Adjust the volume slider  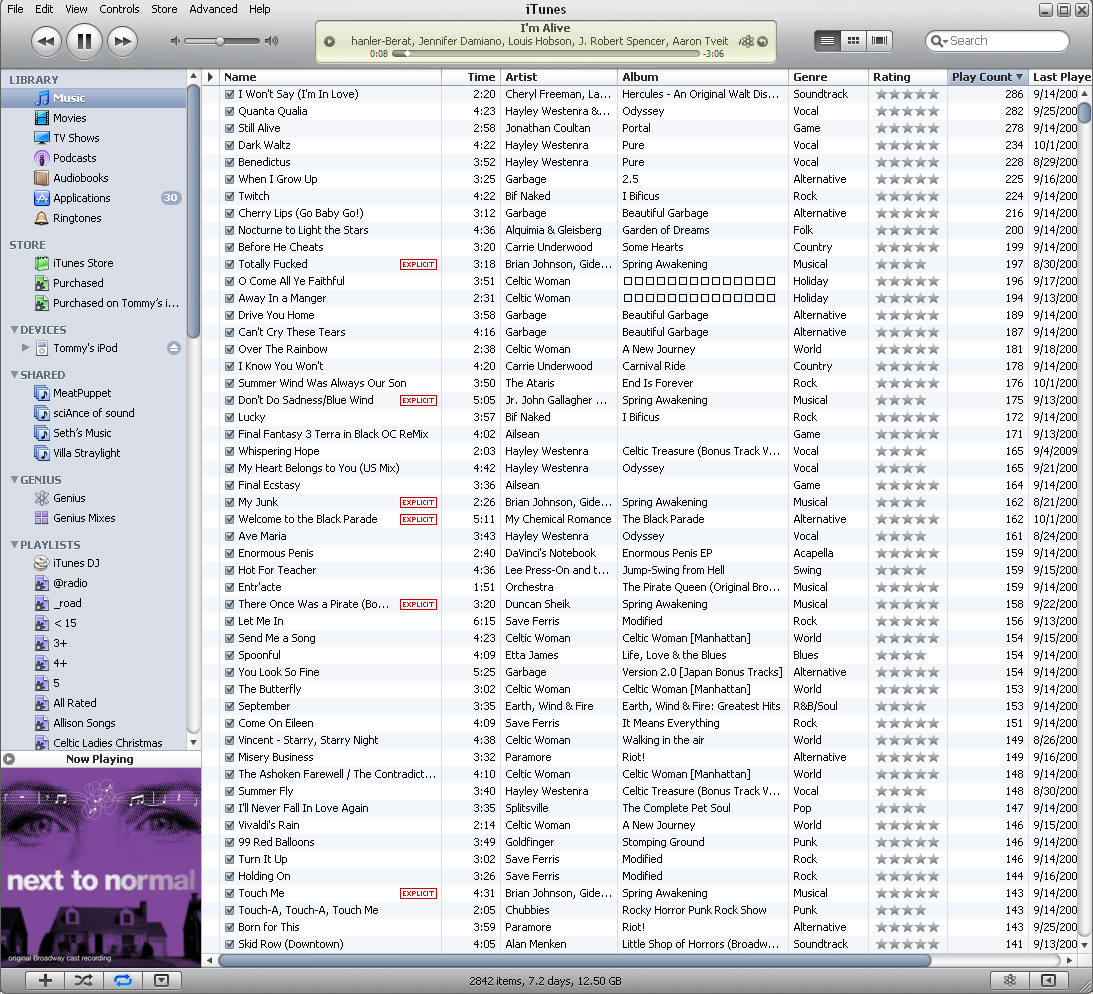[x=220, y=41]
